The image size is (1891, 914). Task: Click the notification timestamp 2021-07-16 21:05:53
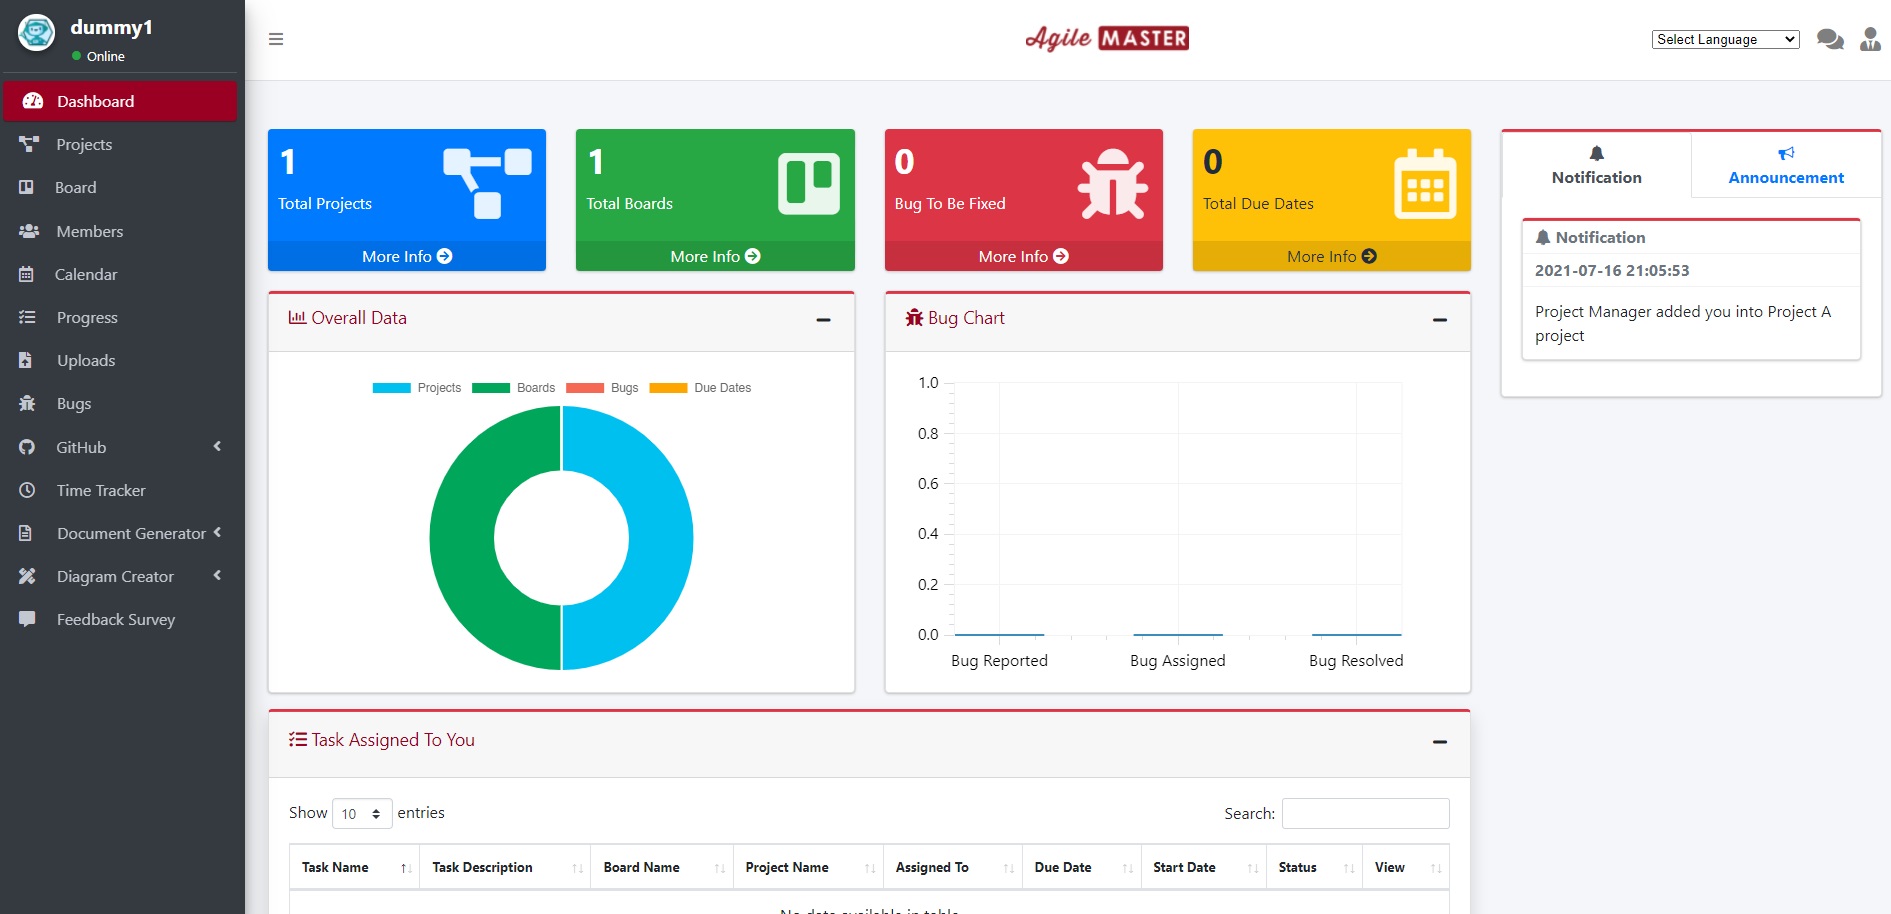click(1612, 270)
